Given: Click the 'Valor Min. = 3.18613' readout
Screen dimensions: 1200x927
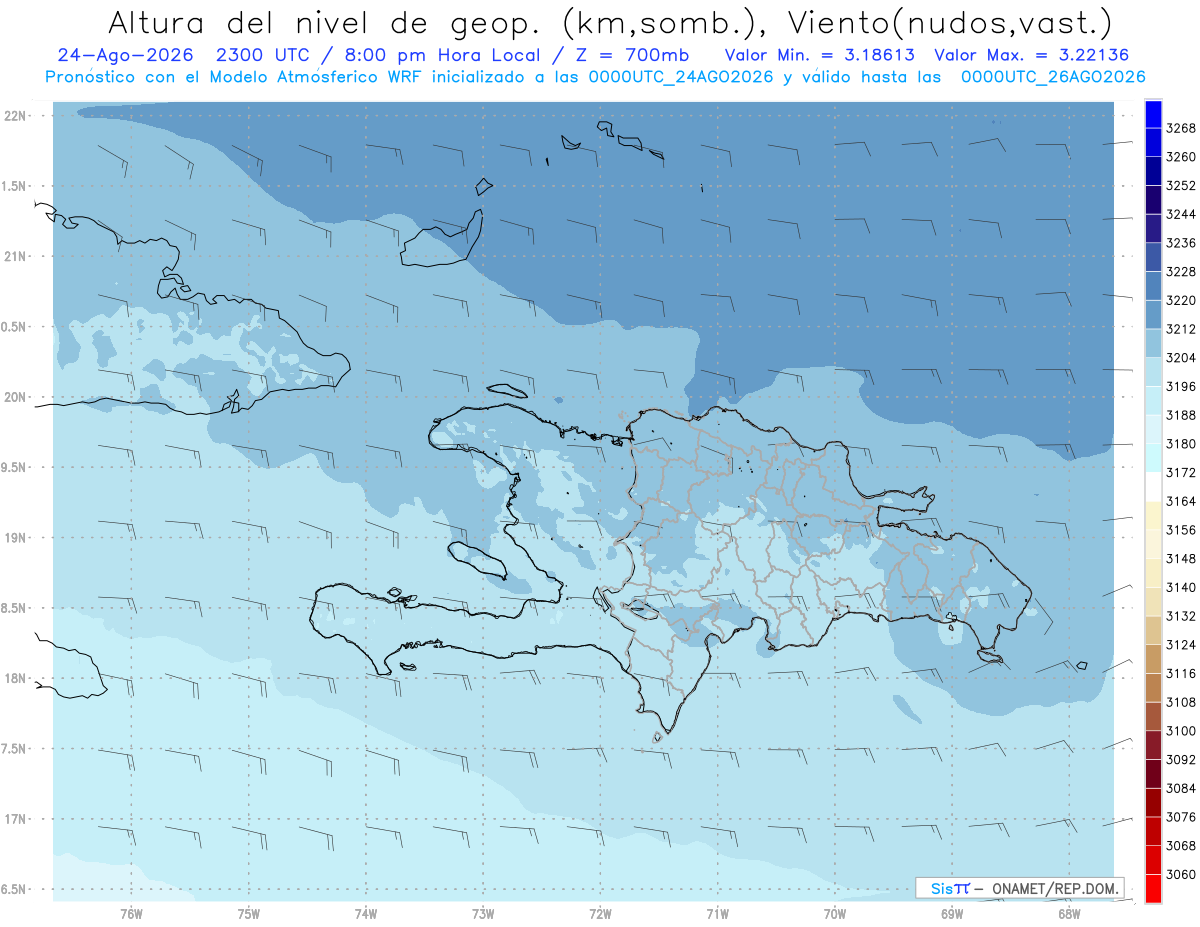Looking at the screenshot, I should (x=818, y=55).
